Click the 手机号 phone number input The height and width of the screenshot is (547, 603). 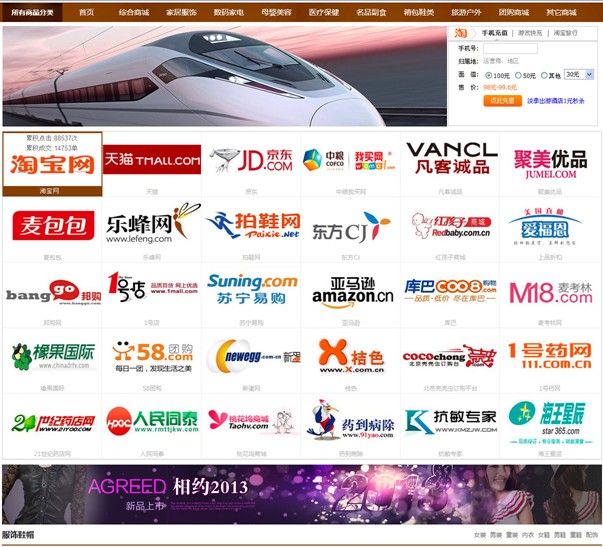[x=510, y=48]
